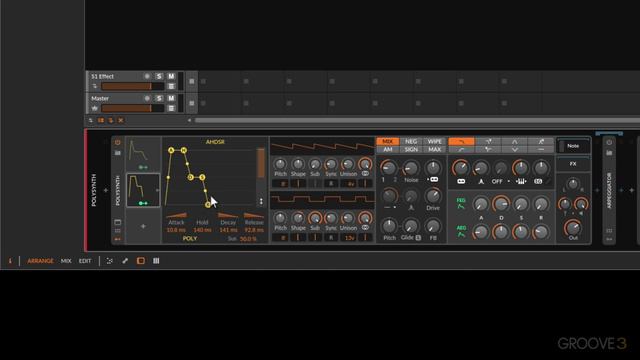The height and width of the screenshot is (360, 640).
Task: Toggle the Polysynth device power button
Action: [x=118, y=142]
